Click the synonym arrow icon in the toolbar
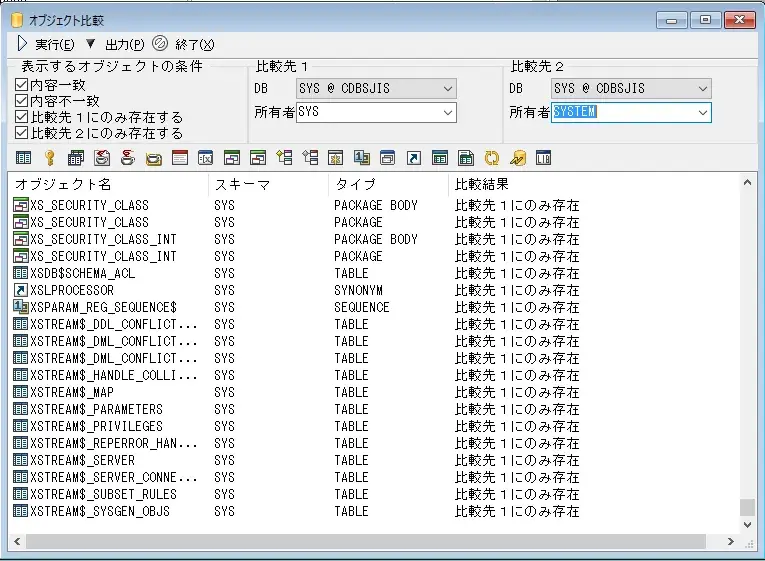Screen dimensions: 765x561 (413, 158)
